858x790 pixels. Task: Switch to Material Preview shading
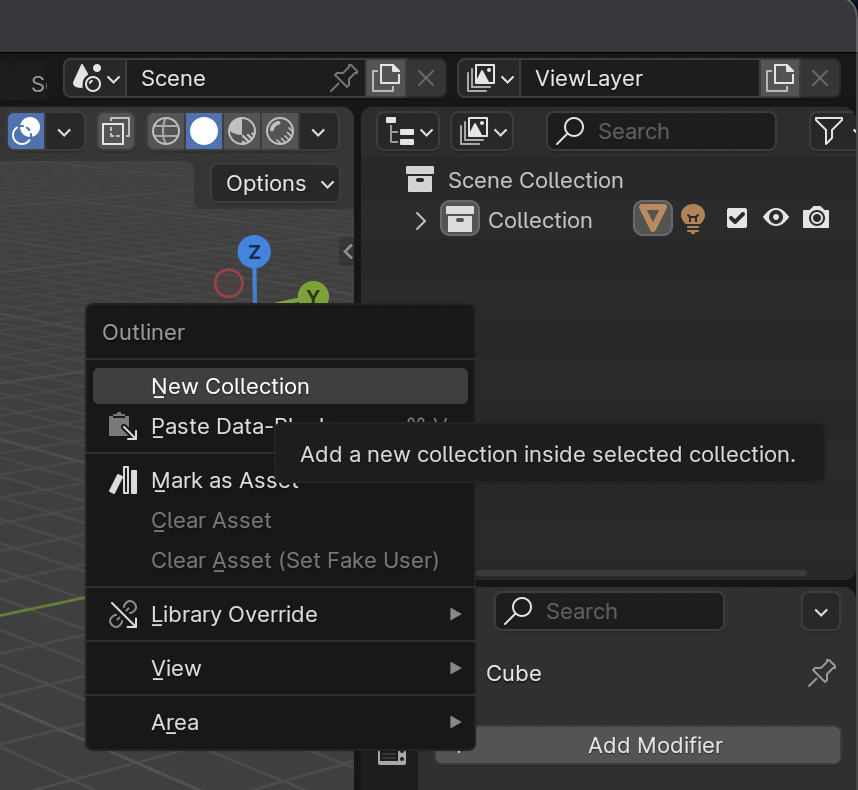(x=241, y=131)
